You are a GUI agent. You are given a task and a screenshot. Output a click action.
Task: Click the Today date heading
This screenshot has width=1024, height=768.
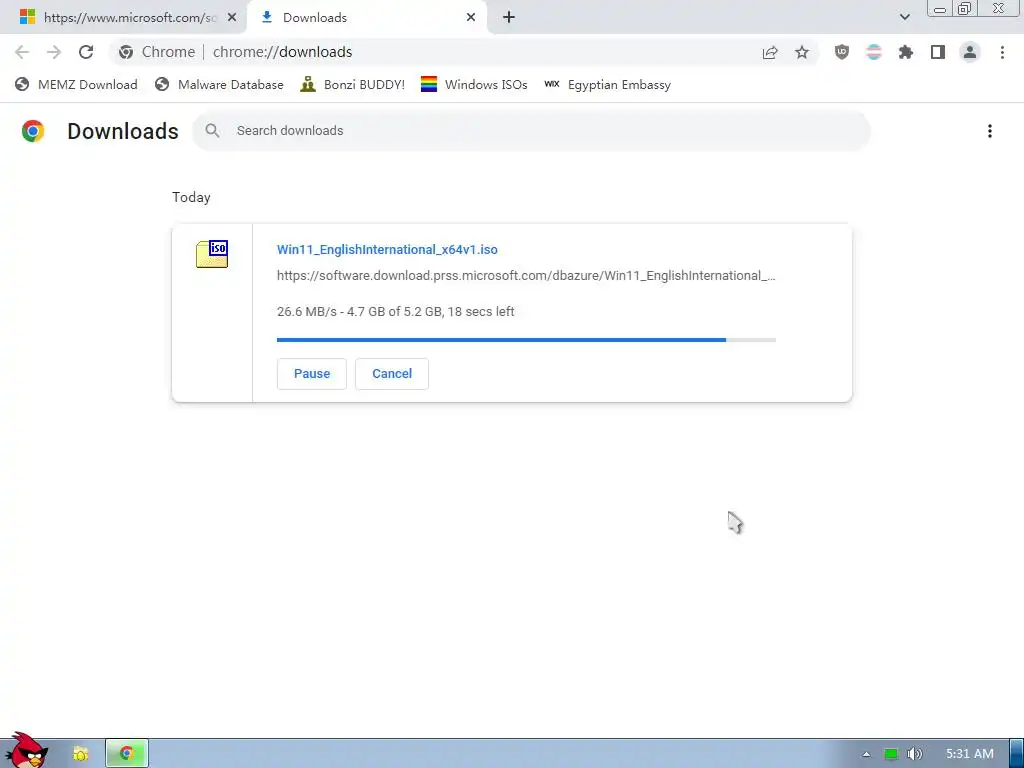191,197
